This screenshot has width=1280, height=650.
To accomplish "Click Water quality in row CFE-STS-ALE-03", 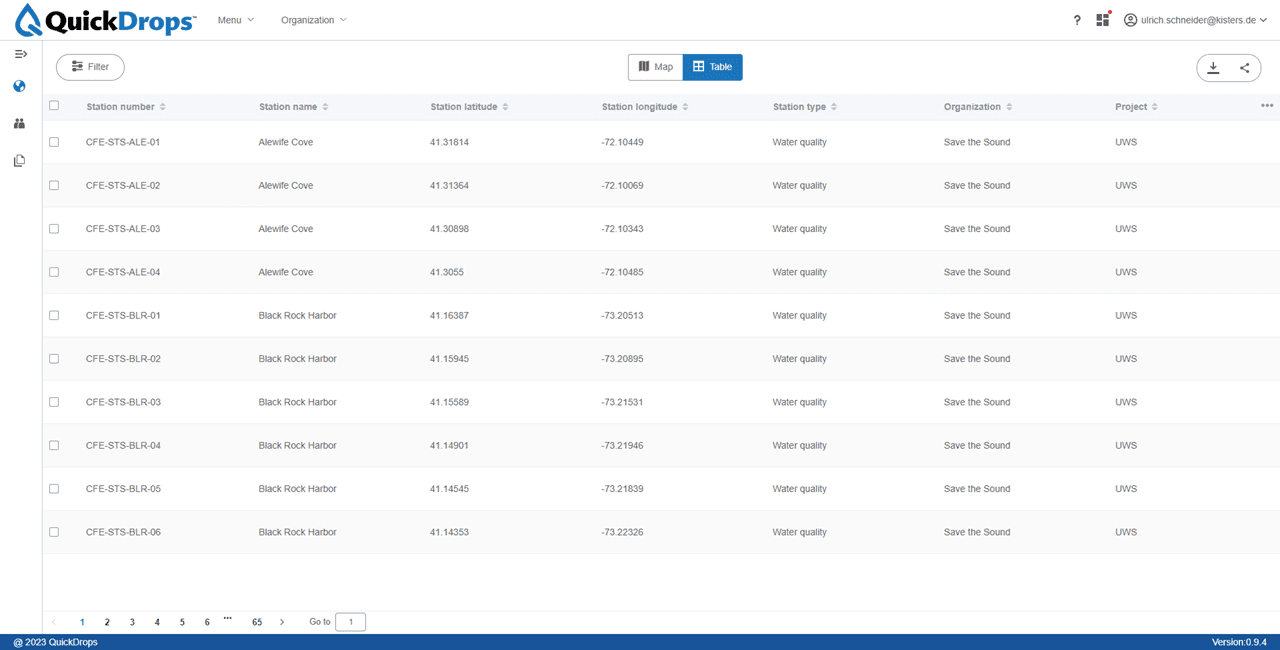I will coord(800,229).
